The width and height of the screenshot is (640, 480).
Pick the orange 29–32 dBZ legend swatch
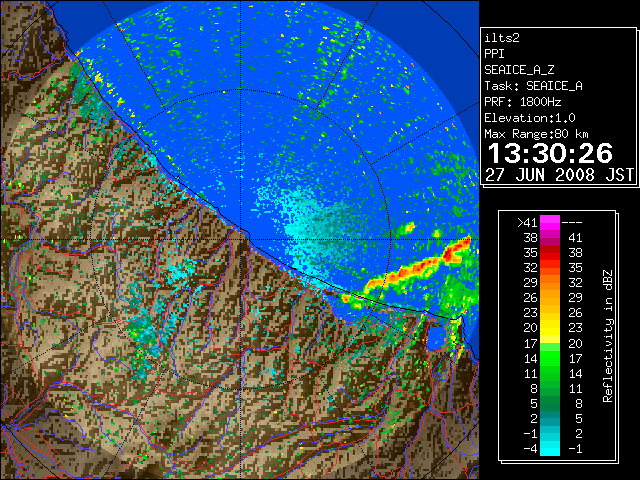point(549,283)
